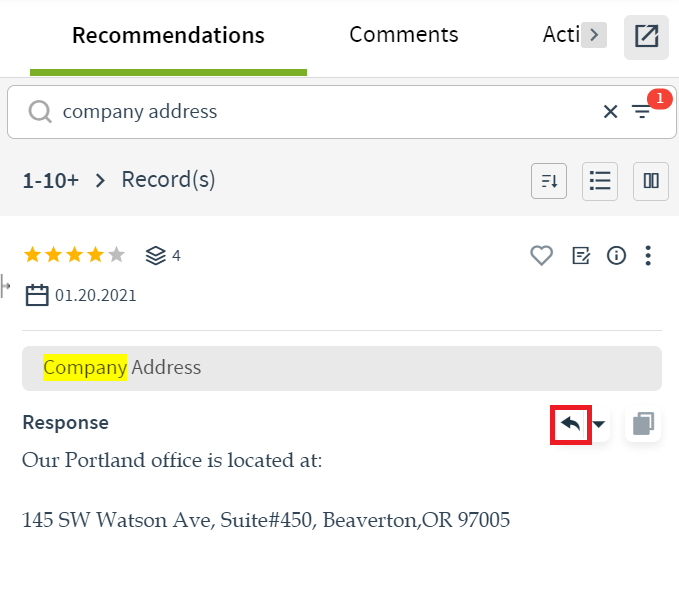Switch to the Comments tab
This screenshot has height=590, width=679.
(x=403, y=35)
